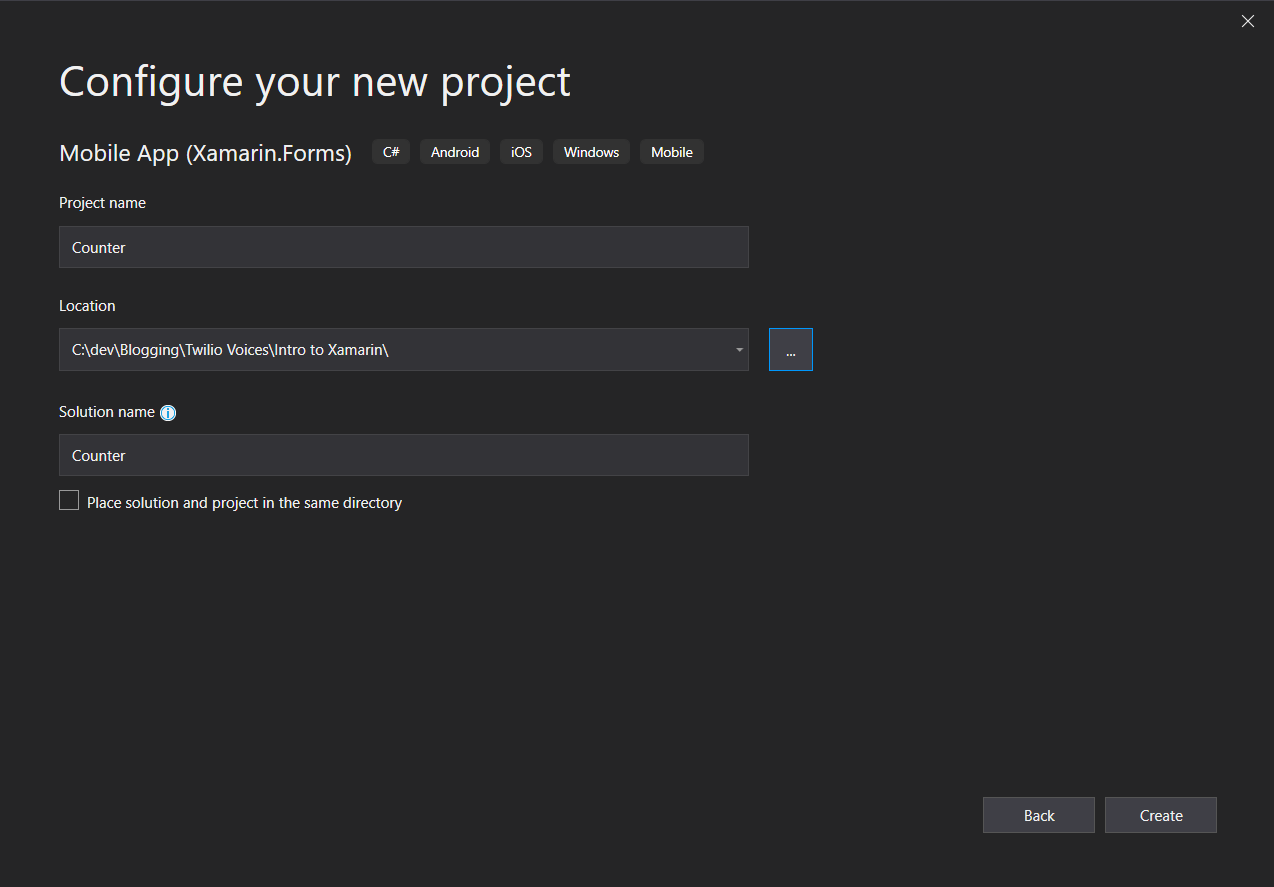Click the C# language tag
The width and height of the screenshot is (1274, 887).
(391, 152)
